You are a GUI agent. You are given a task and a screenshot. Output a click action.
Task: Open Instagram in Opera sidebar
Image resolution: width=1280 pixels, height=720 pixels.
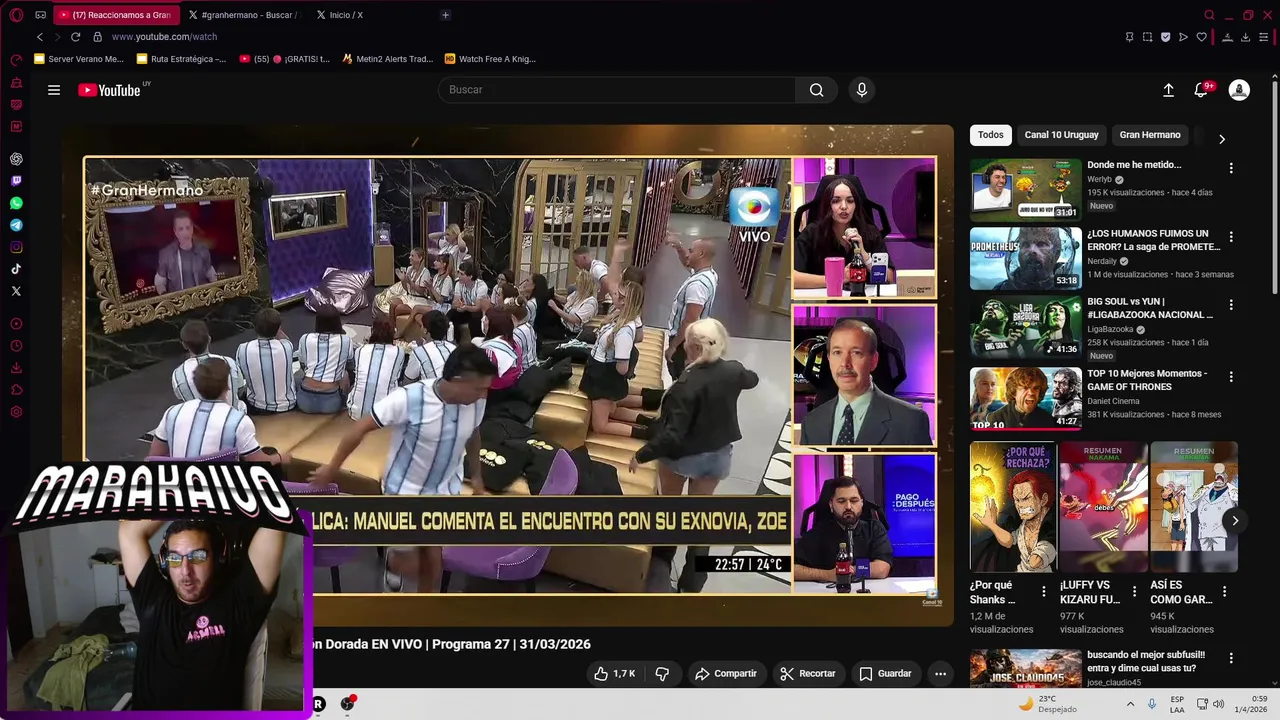pos(16,247)
